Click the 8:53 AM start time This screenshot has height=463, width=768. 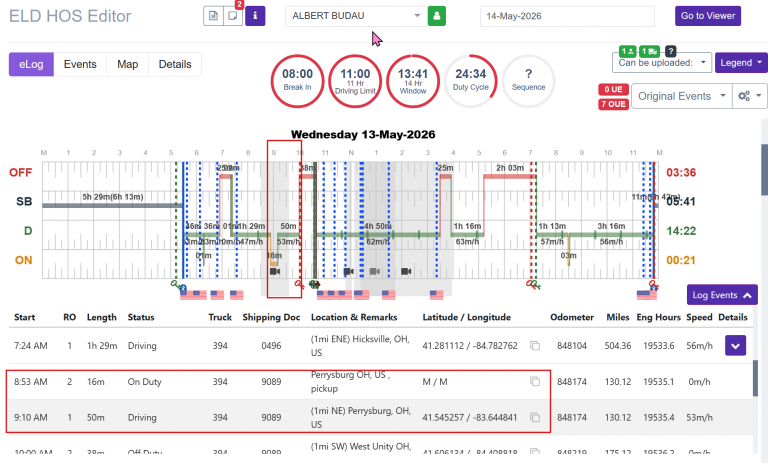(31, 382)
